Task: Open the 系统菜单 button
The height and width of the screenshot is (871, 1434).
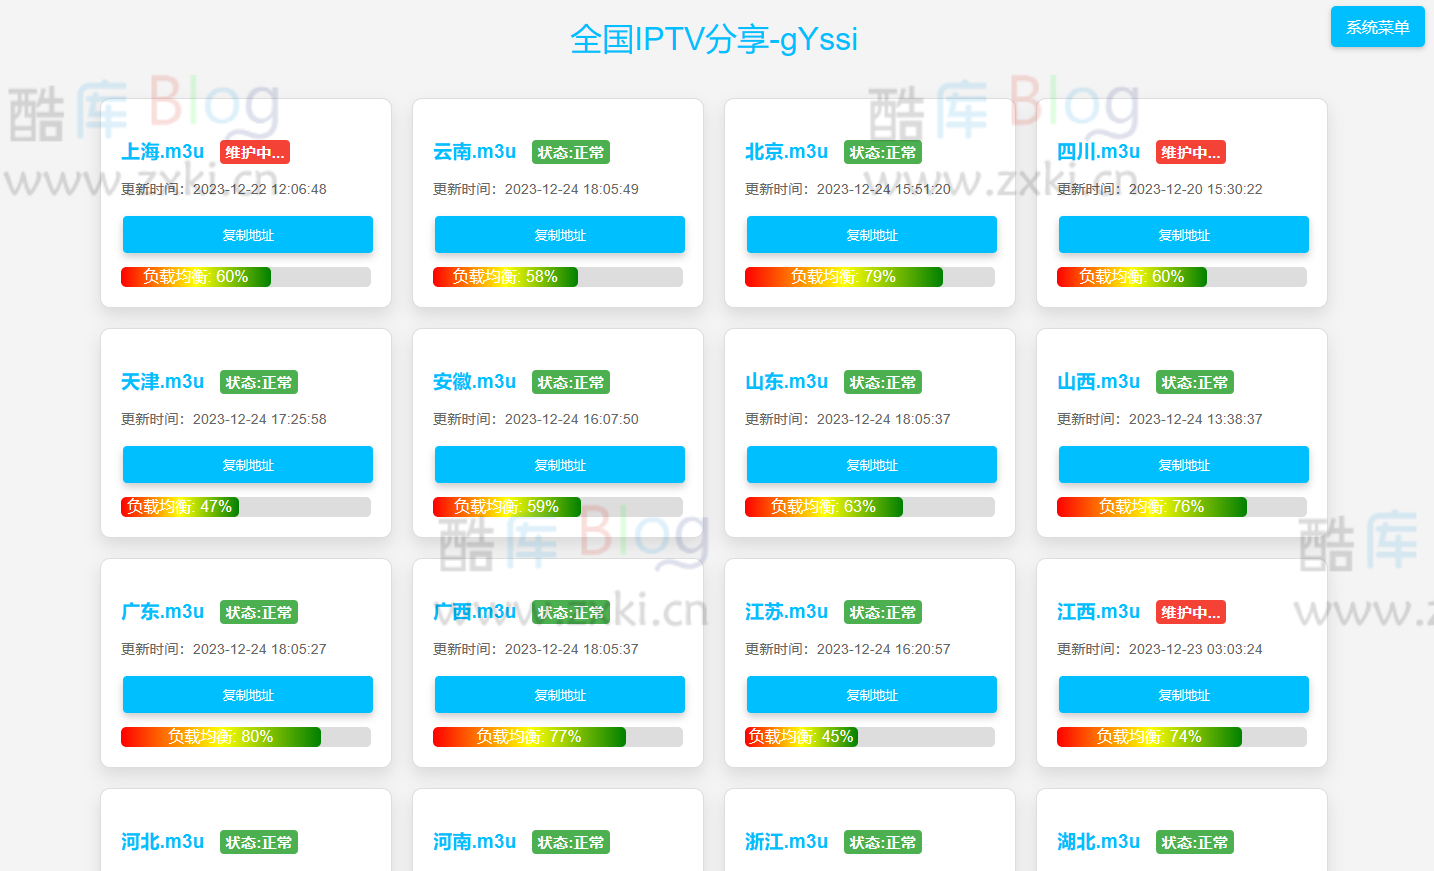Action: (x=1377, y=27)
